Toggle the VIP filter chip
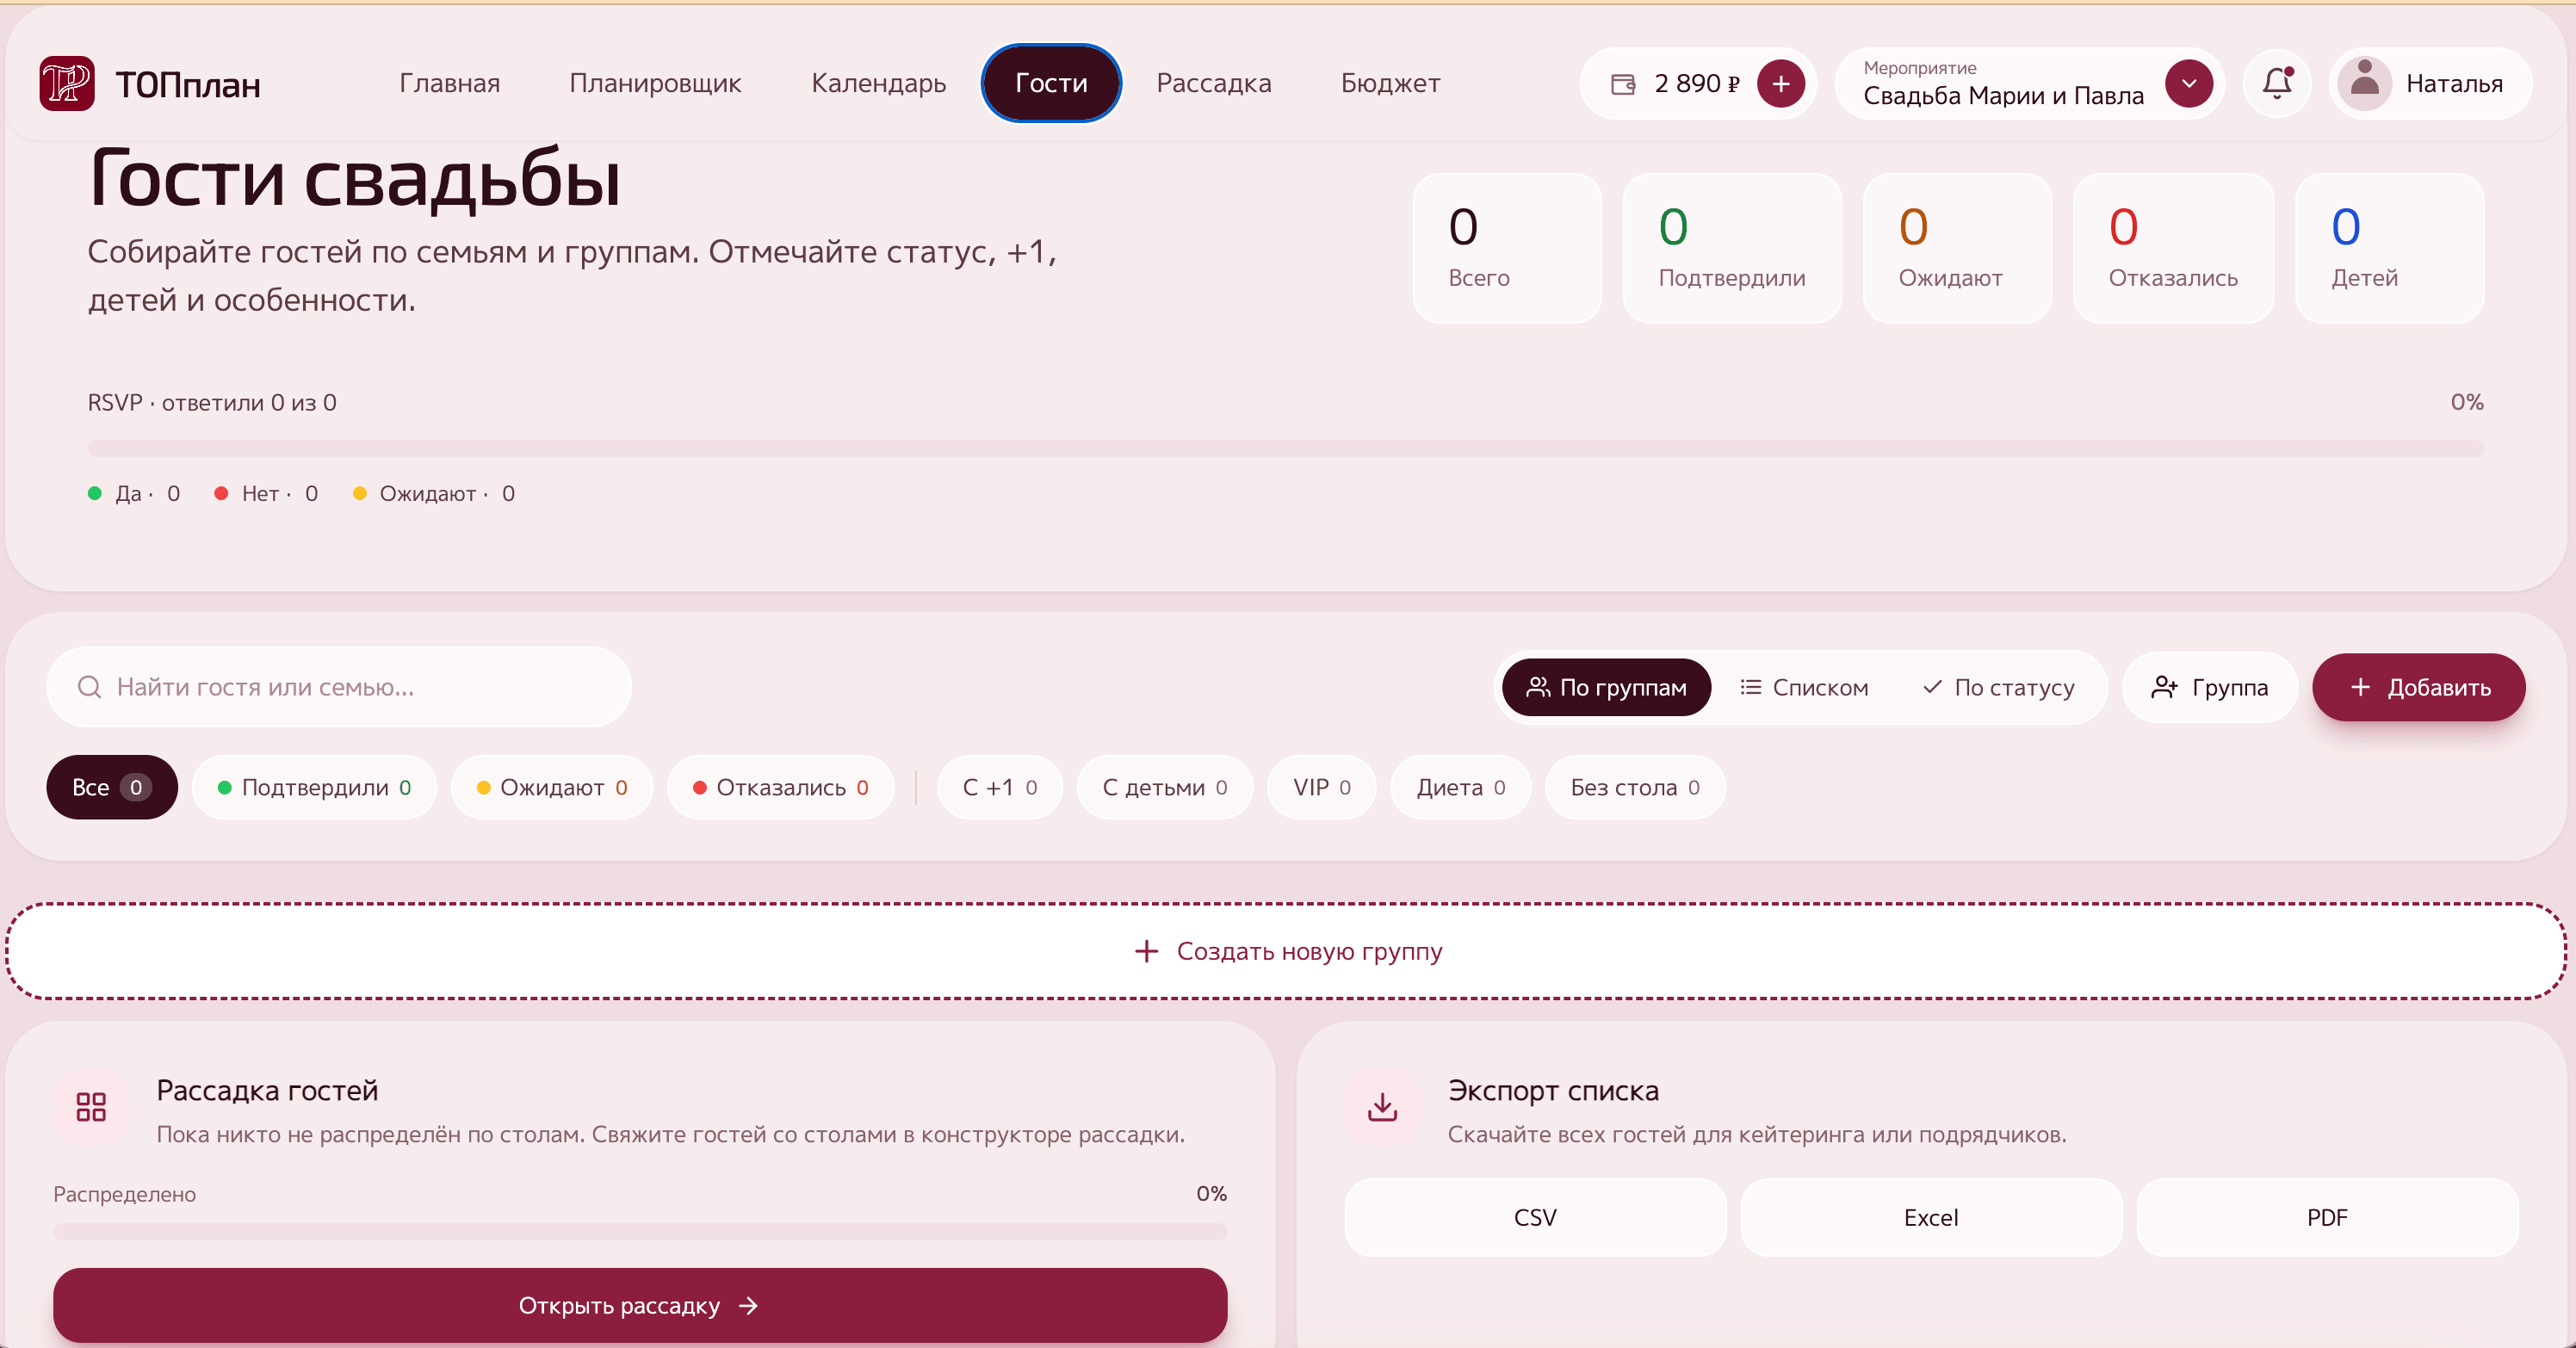 pyautogui.click(x=1321, y=787)
